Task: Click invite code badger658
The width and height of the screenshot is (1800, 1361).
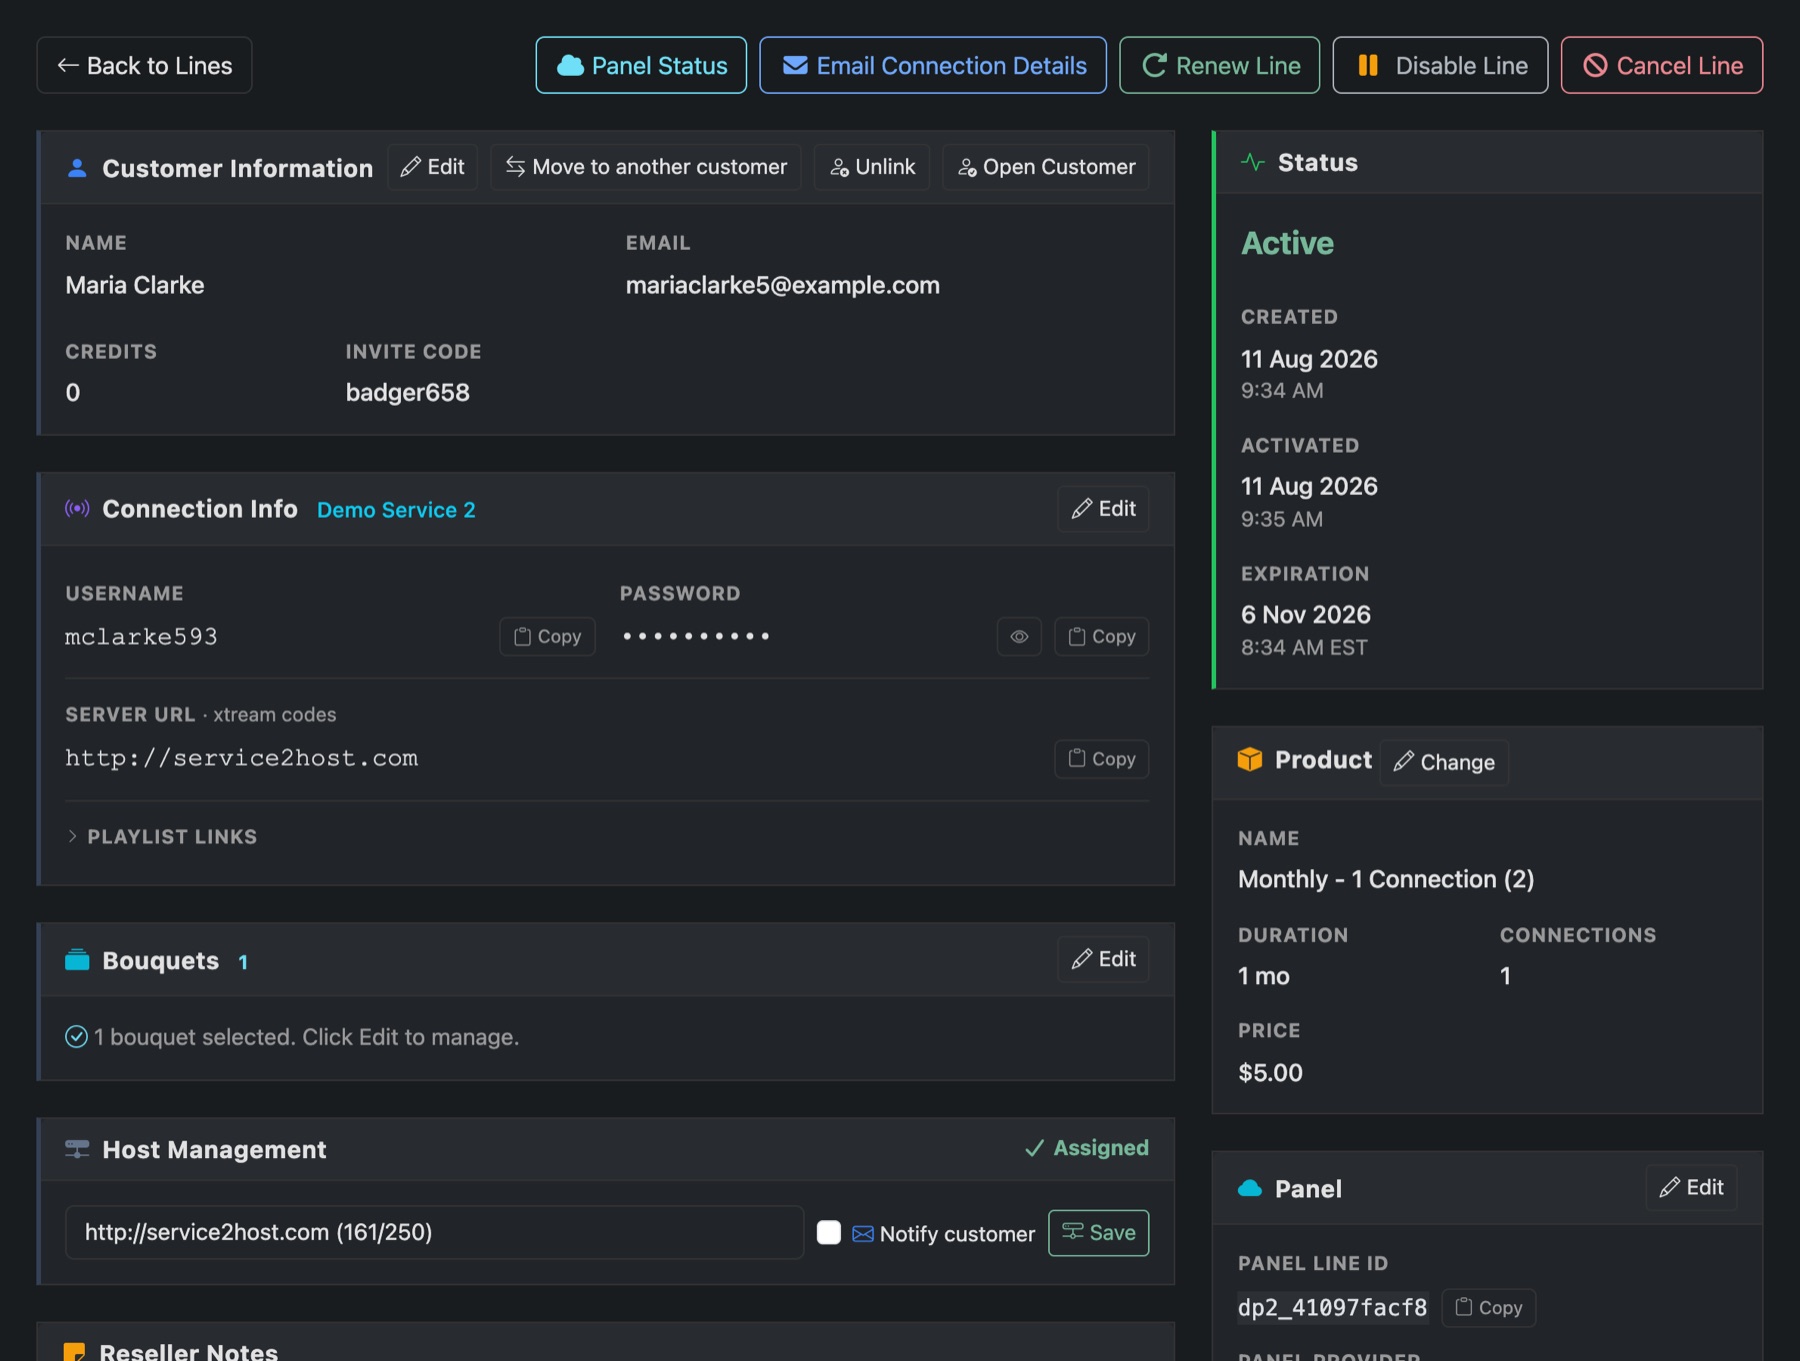Action: [x=408, y=392]
